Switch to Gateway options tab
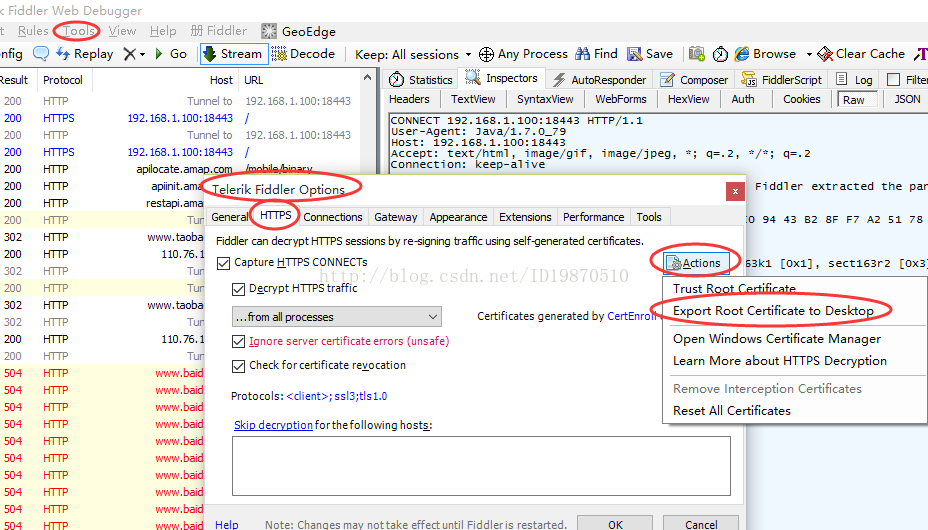The image size is (928, 530). (395, 217)
